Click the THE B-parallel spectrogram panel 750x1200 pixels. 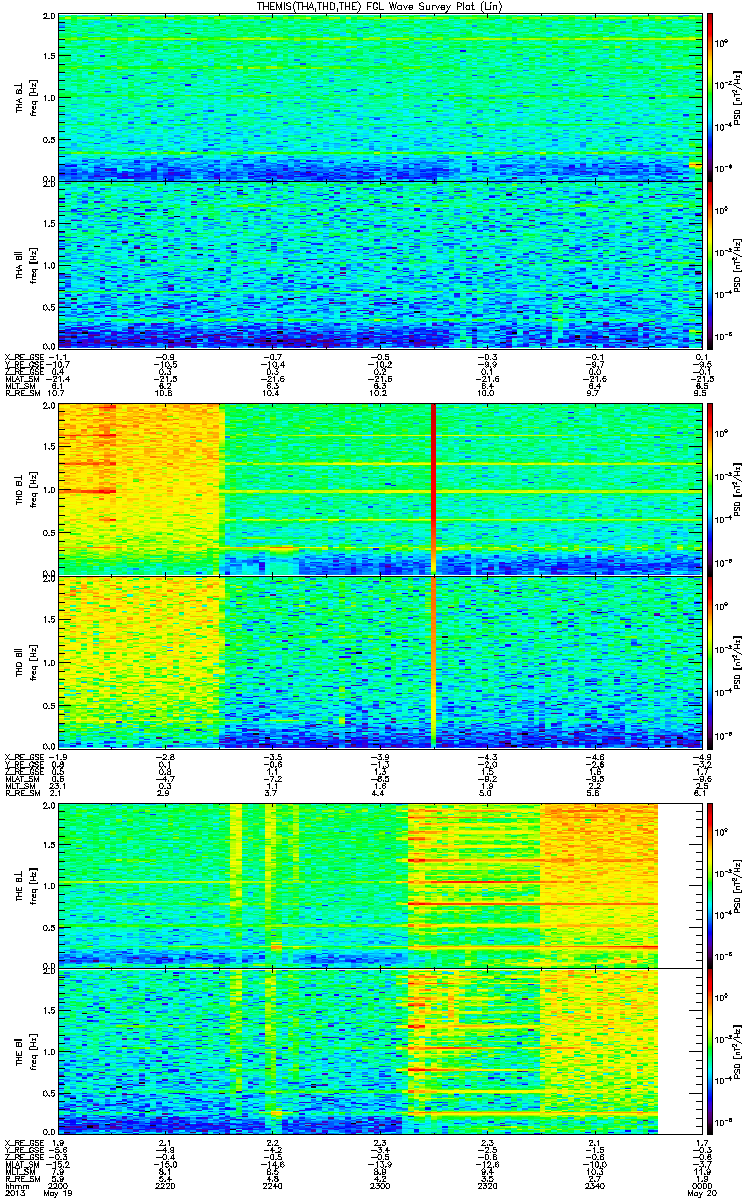coord(380,1051)
